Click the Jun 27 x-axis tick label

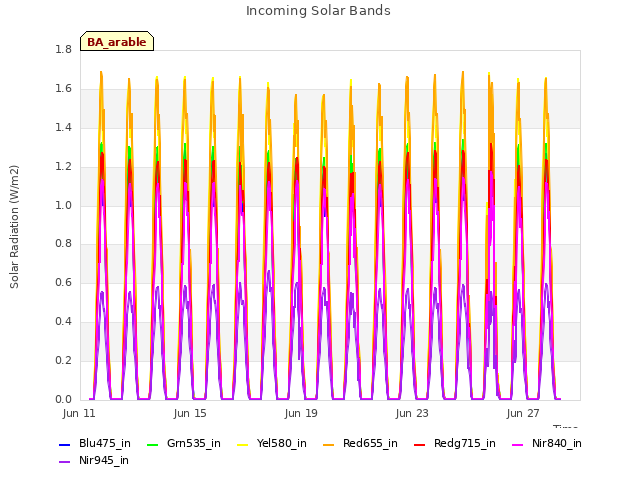(x=523, y=413)
